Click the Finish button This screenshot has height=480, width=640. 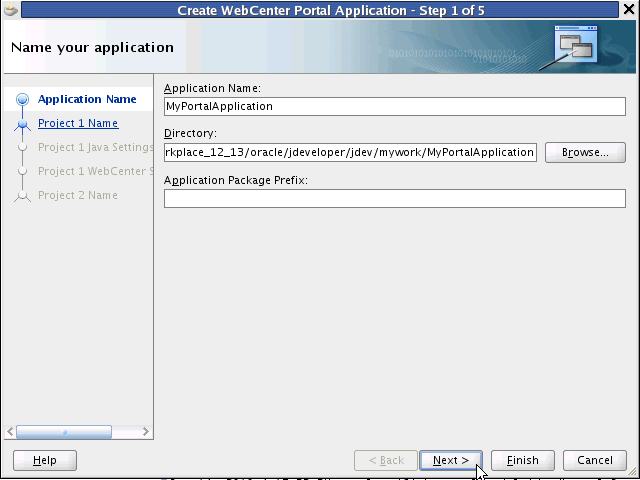[x=522, y=460]
